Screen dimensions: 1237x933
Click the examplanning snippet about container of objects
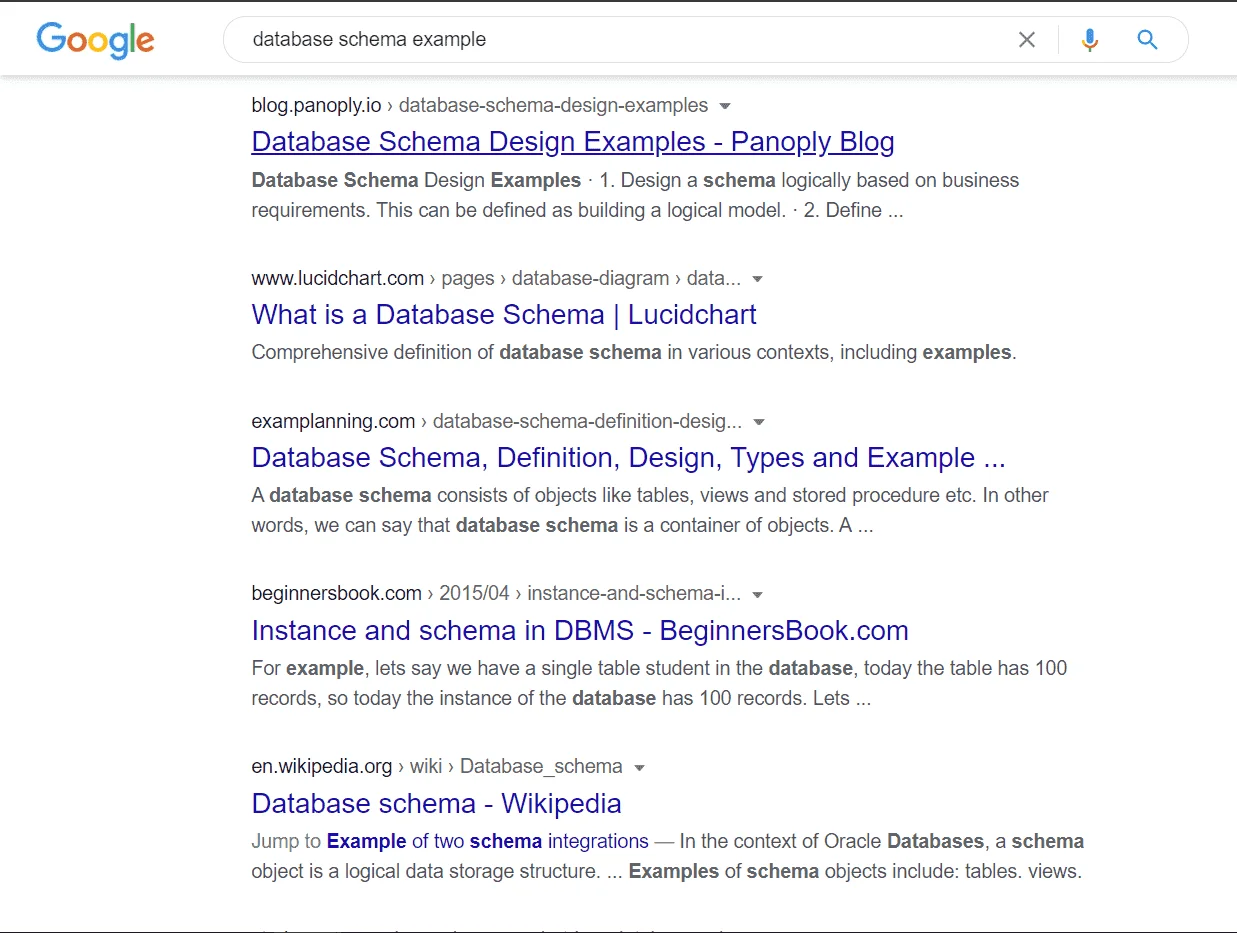click(x=650, y=510)
